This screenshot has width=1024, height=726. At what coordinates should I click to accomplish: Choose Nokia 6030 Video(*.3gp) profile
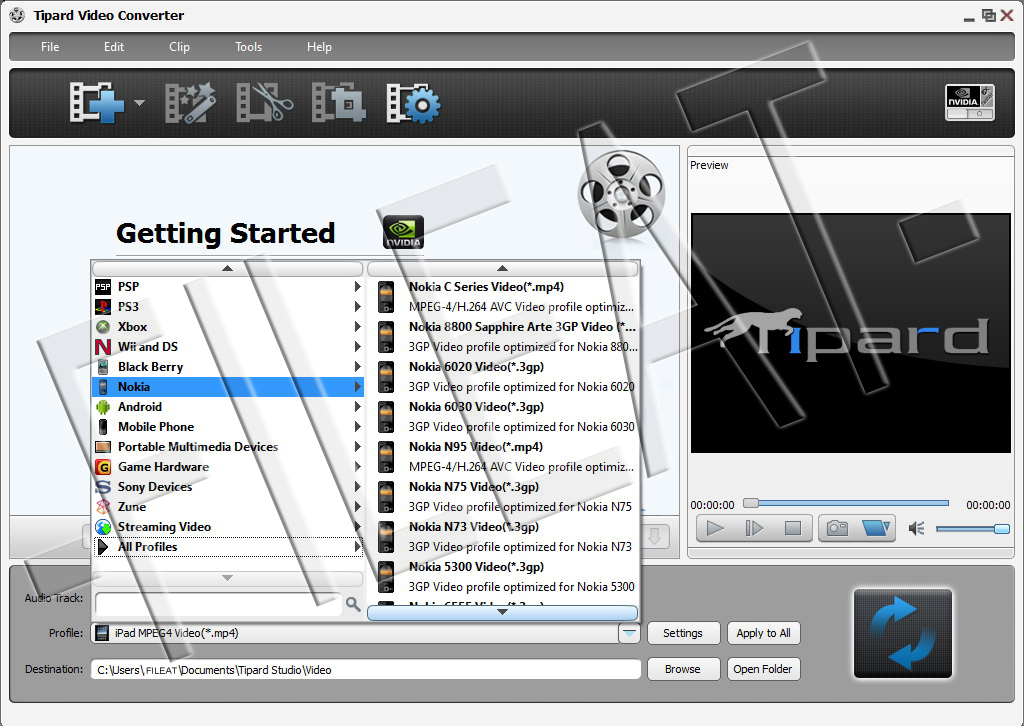tap(503, 417)
